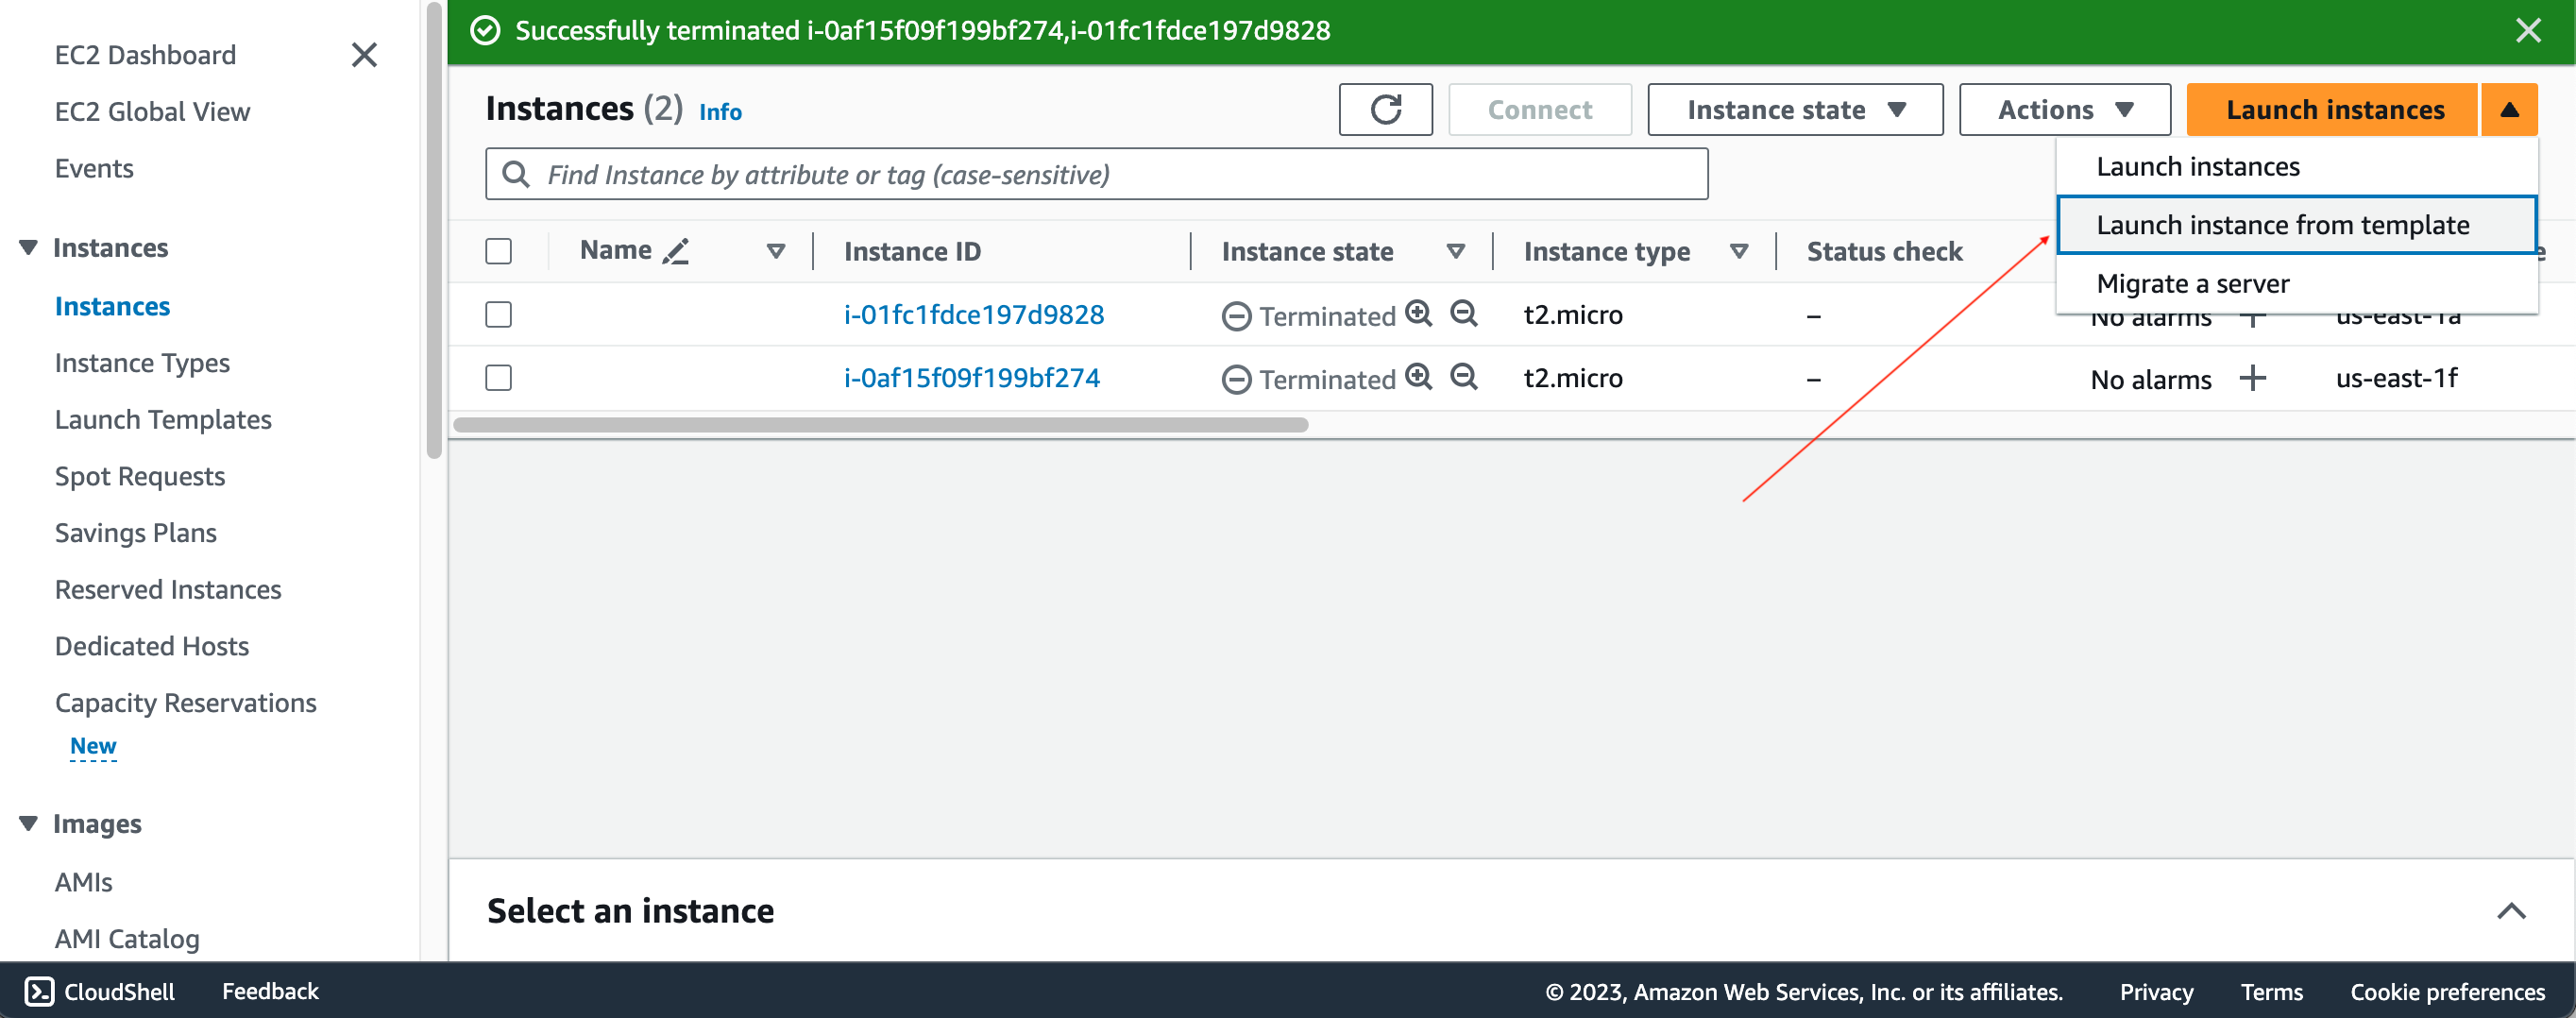The width and height of the screenshot is (2576, 1018).
Task: Click zoom-in filter icon for i-01fc1fdce197d9828 row
Action: pos(1419,313)
